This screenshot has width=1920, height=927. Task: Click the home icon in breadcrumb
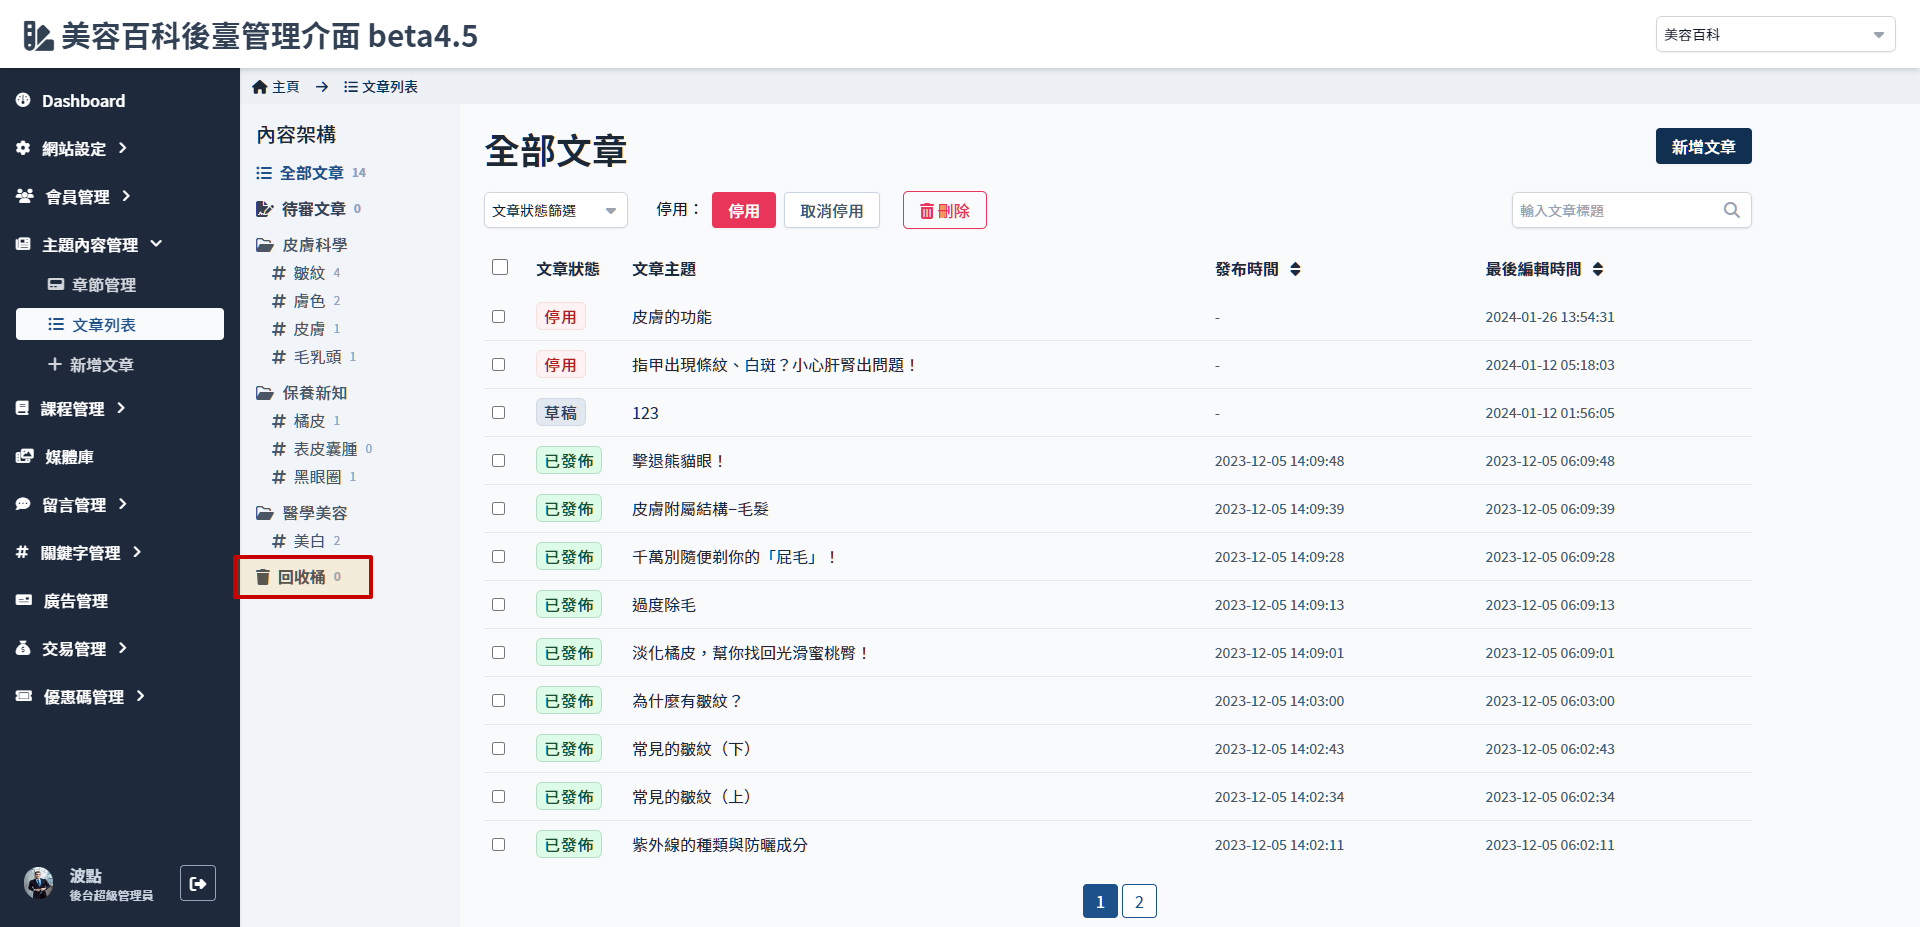point(260,87)
